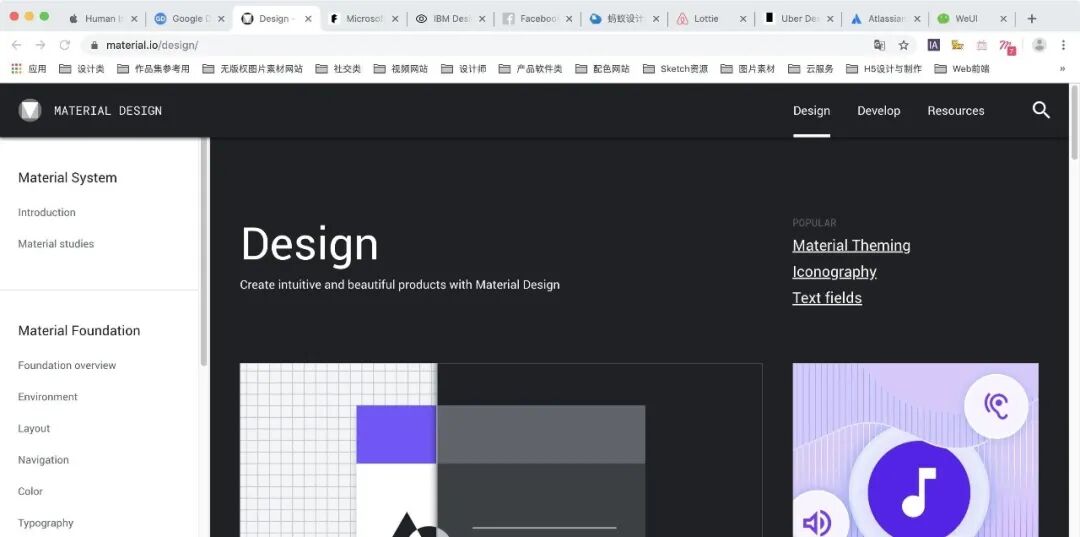
Task: Open the grid layout illustration card
Action: (501, 450)
